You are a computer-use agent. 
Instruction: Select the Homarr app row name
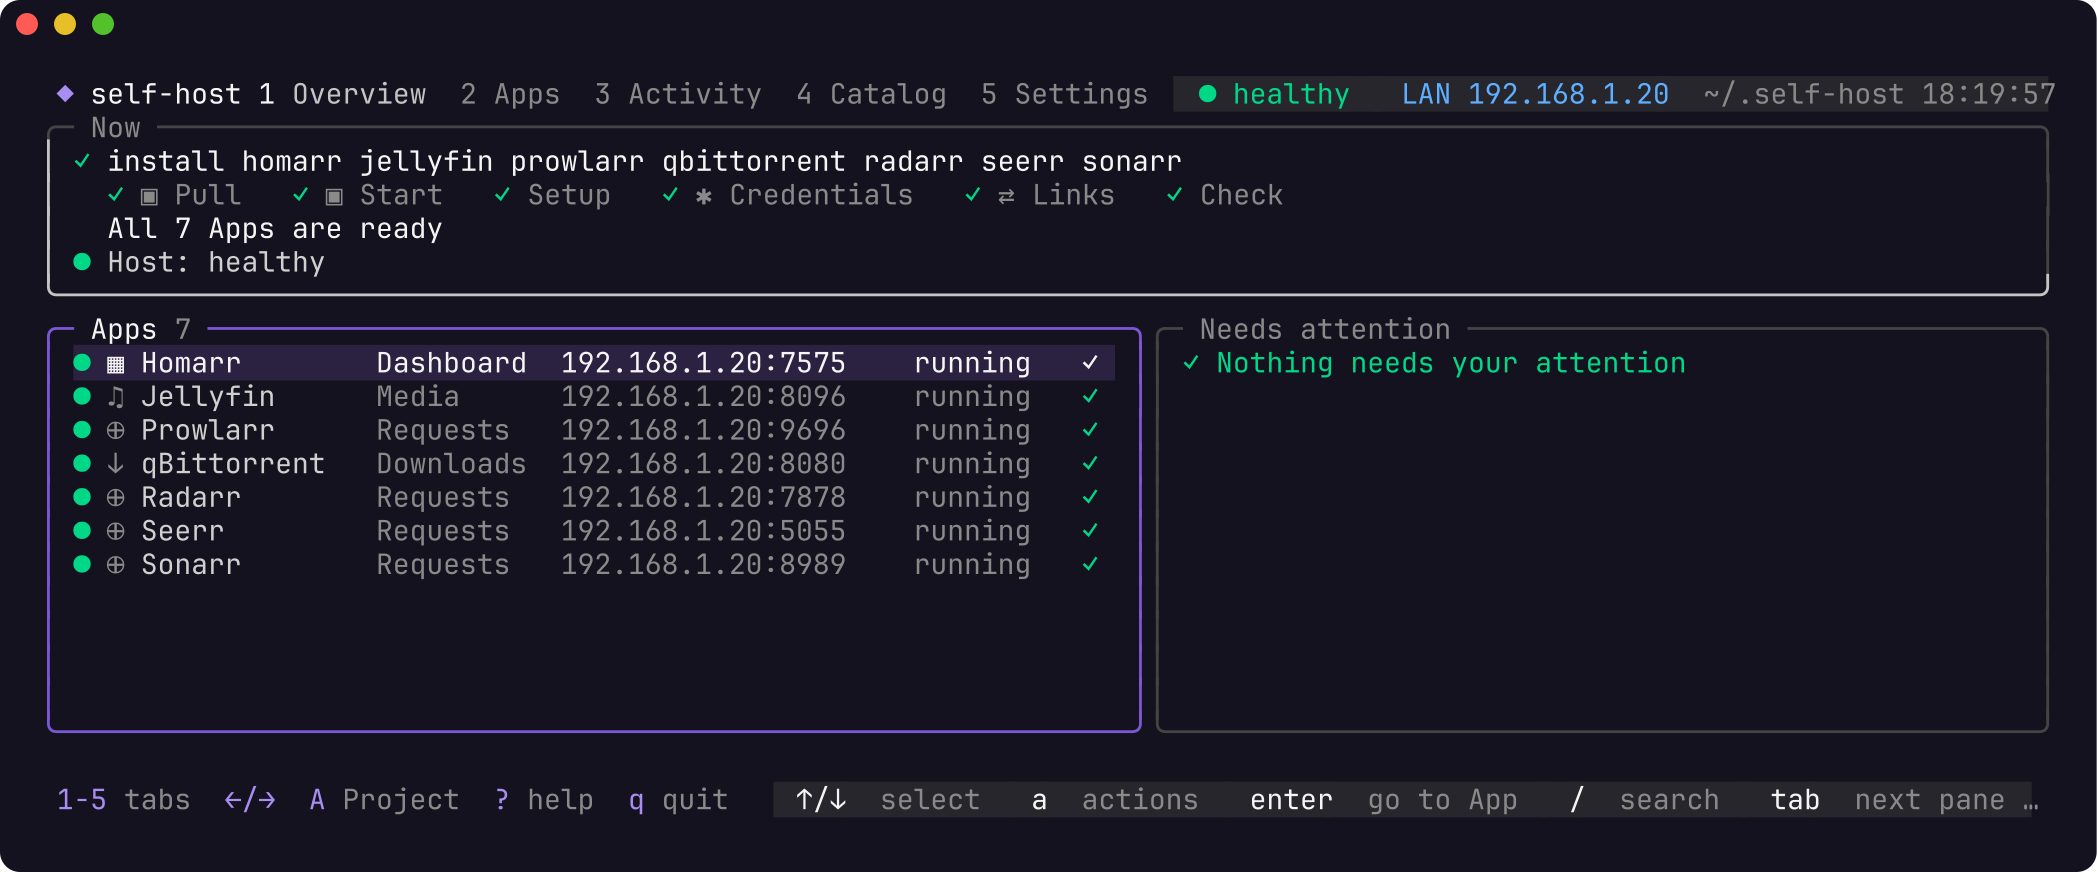tap(191, 363)
